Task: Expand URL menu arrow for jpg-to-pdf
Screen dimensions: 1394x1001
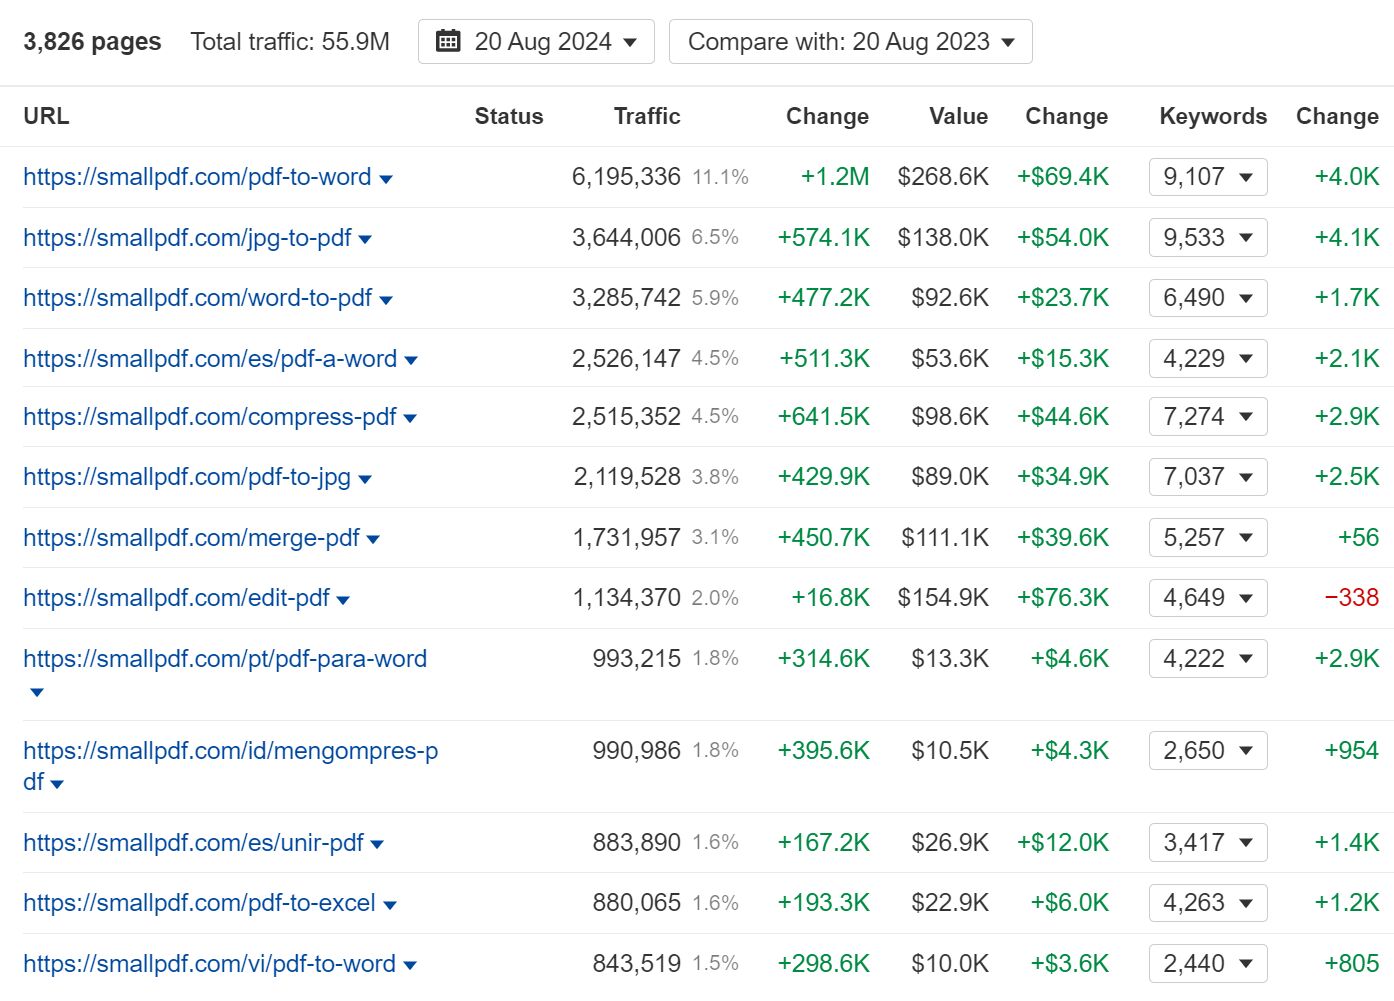Action: (365, 240)
